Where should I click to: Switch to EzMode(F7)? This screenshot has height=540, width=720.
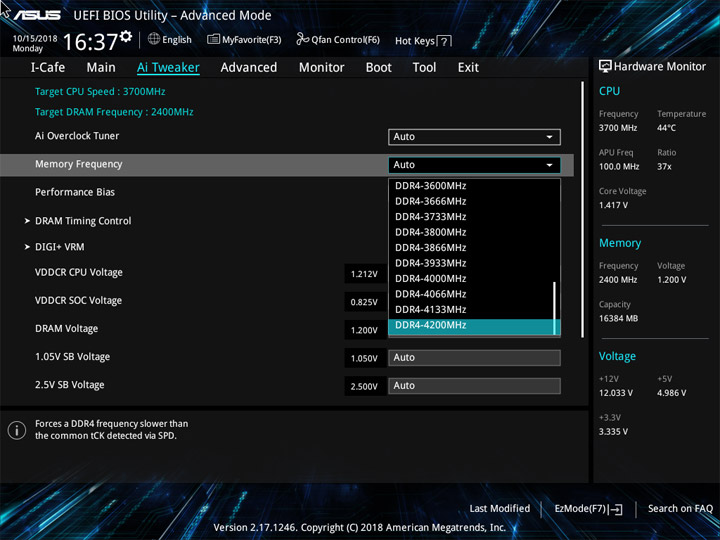tap(589, 509)
